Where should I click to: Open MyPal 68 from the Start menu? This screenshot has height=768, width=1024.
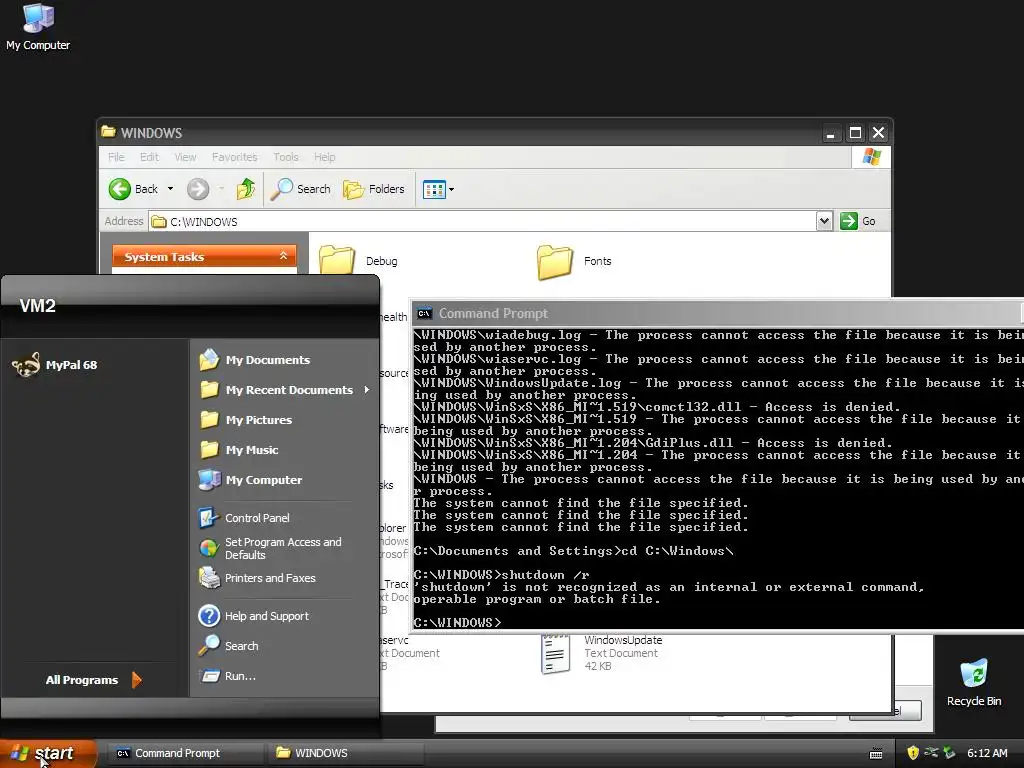click(x=55, y=365)
